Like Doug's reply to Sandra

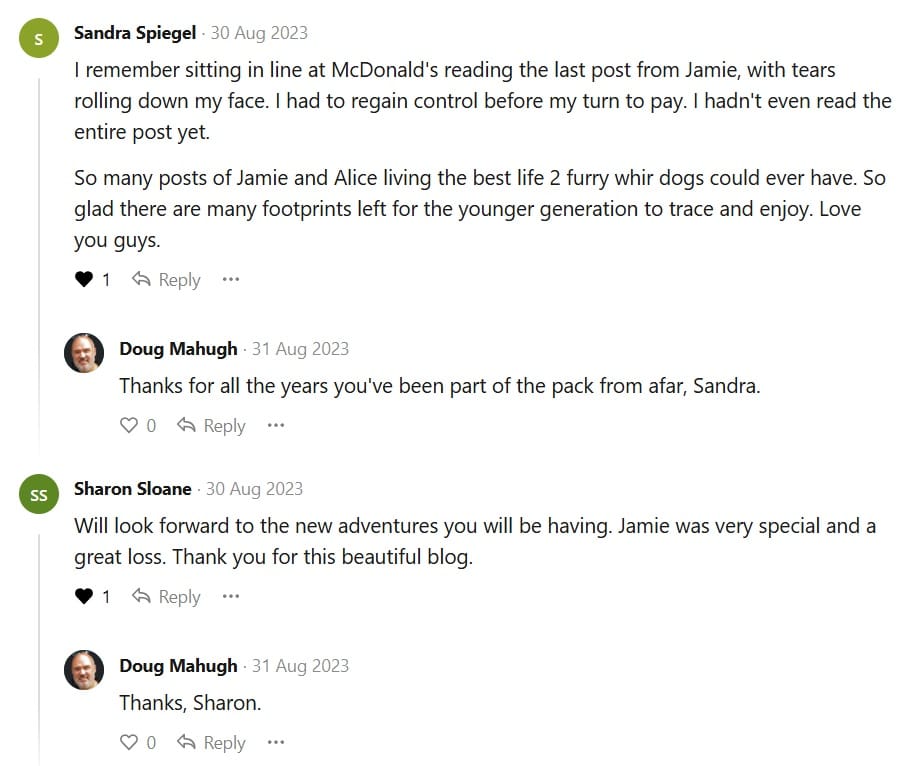pos(129,426)
